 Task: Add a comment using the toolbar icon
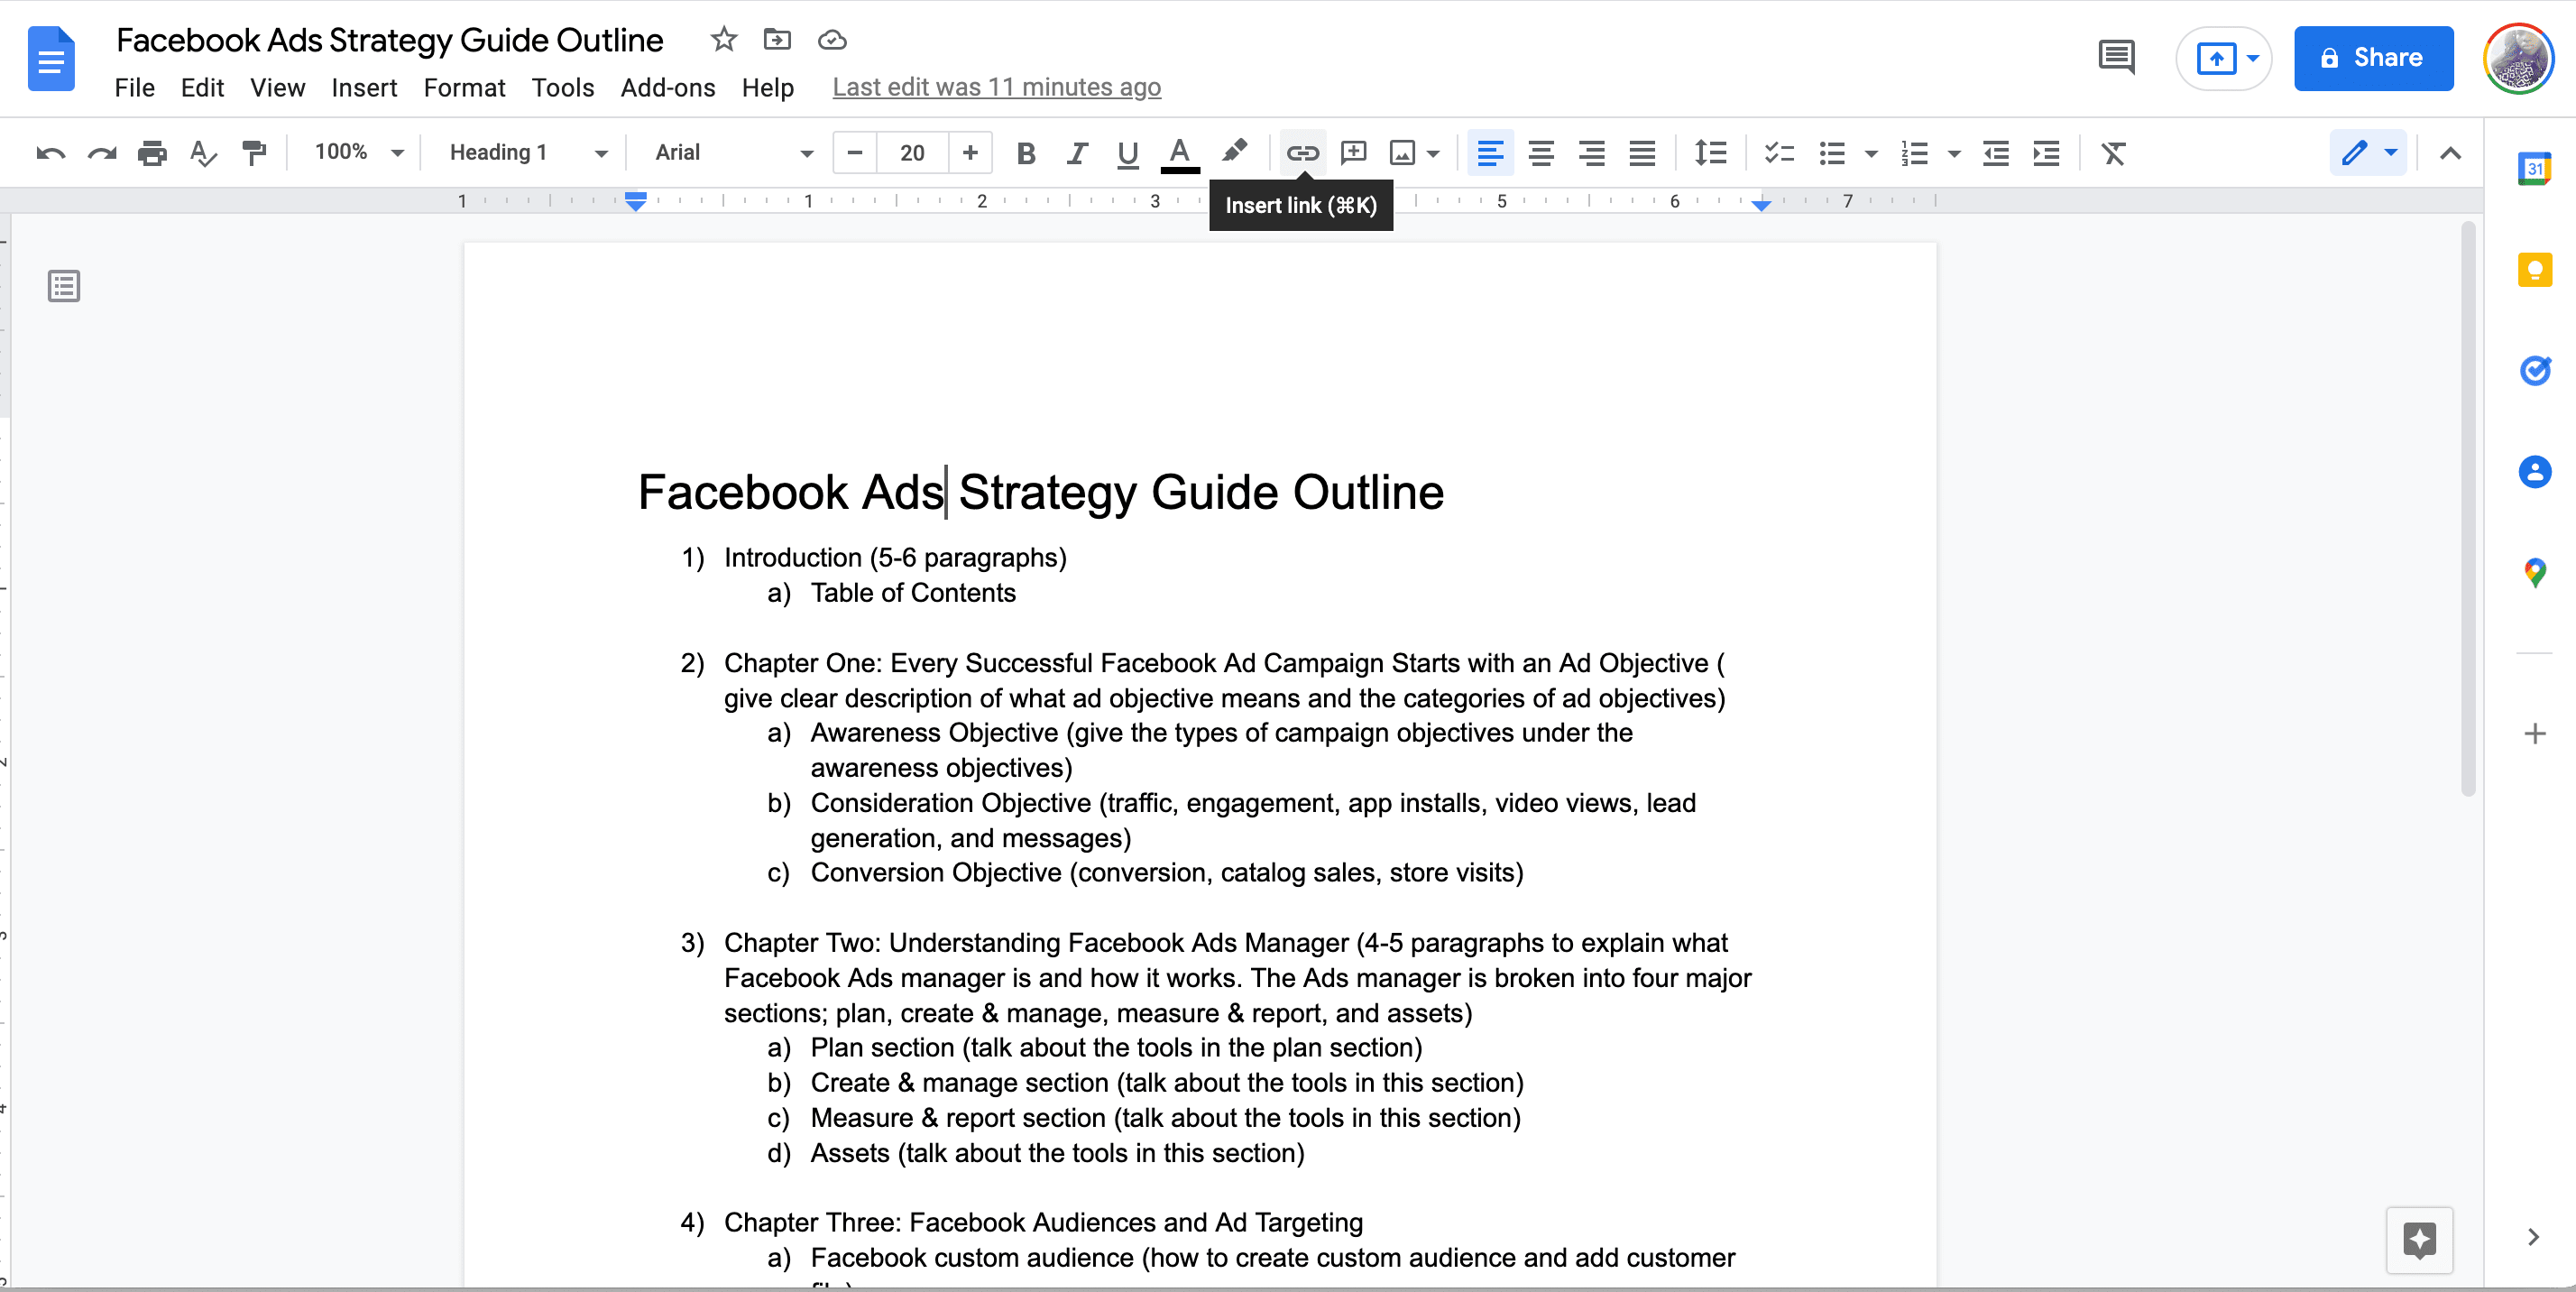[1354, 153]
